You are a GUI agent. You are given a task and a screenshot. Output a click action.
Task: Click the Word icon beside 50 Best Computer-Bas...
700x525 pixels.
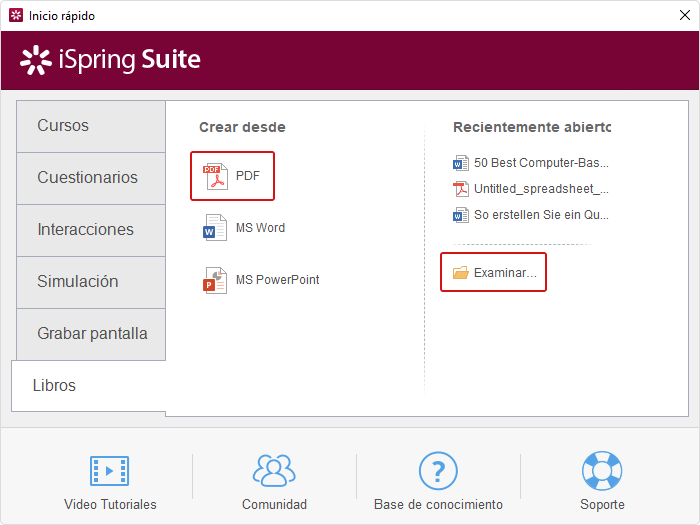[461, 163]
